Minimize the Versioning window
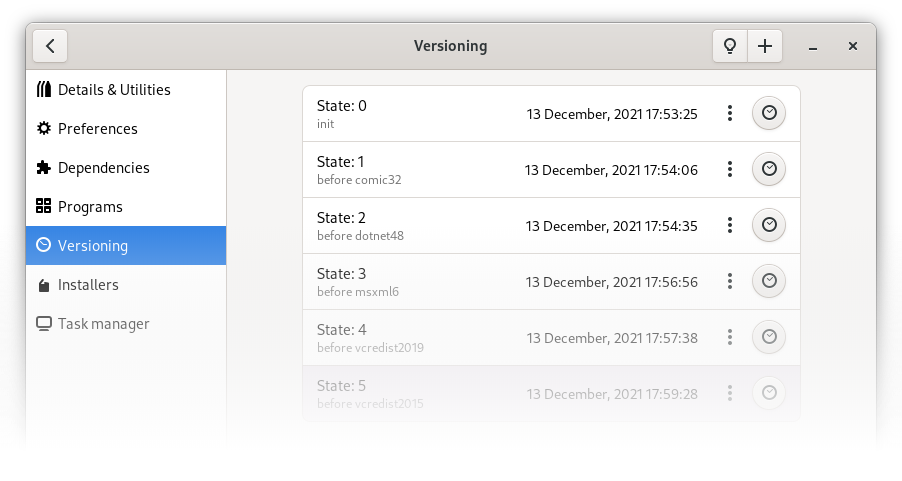Image resolution: width=902 pixels, height=481 pixels. pyautogui.click(x=813, y=47)
